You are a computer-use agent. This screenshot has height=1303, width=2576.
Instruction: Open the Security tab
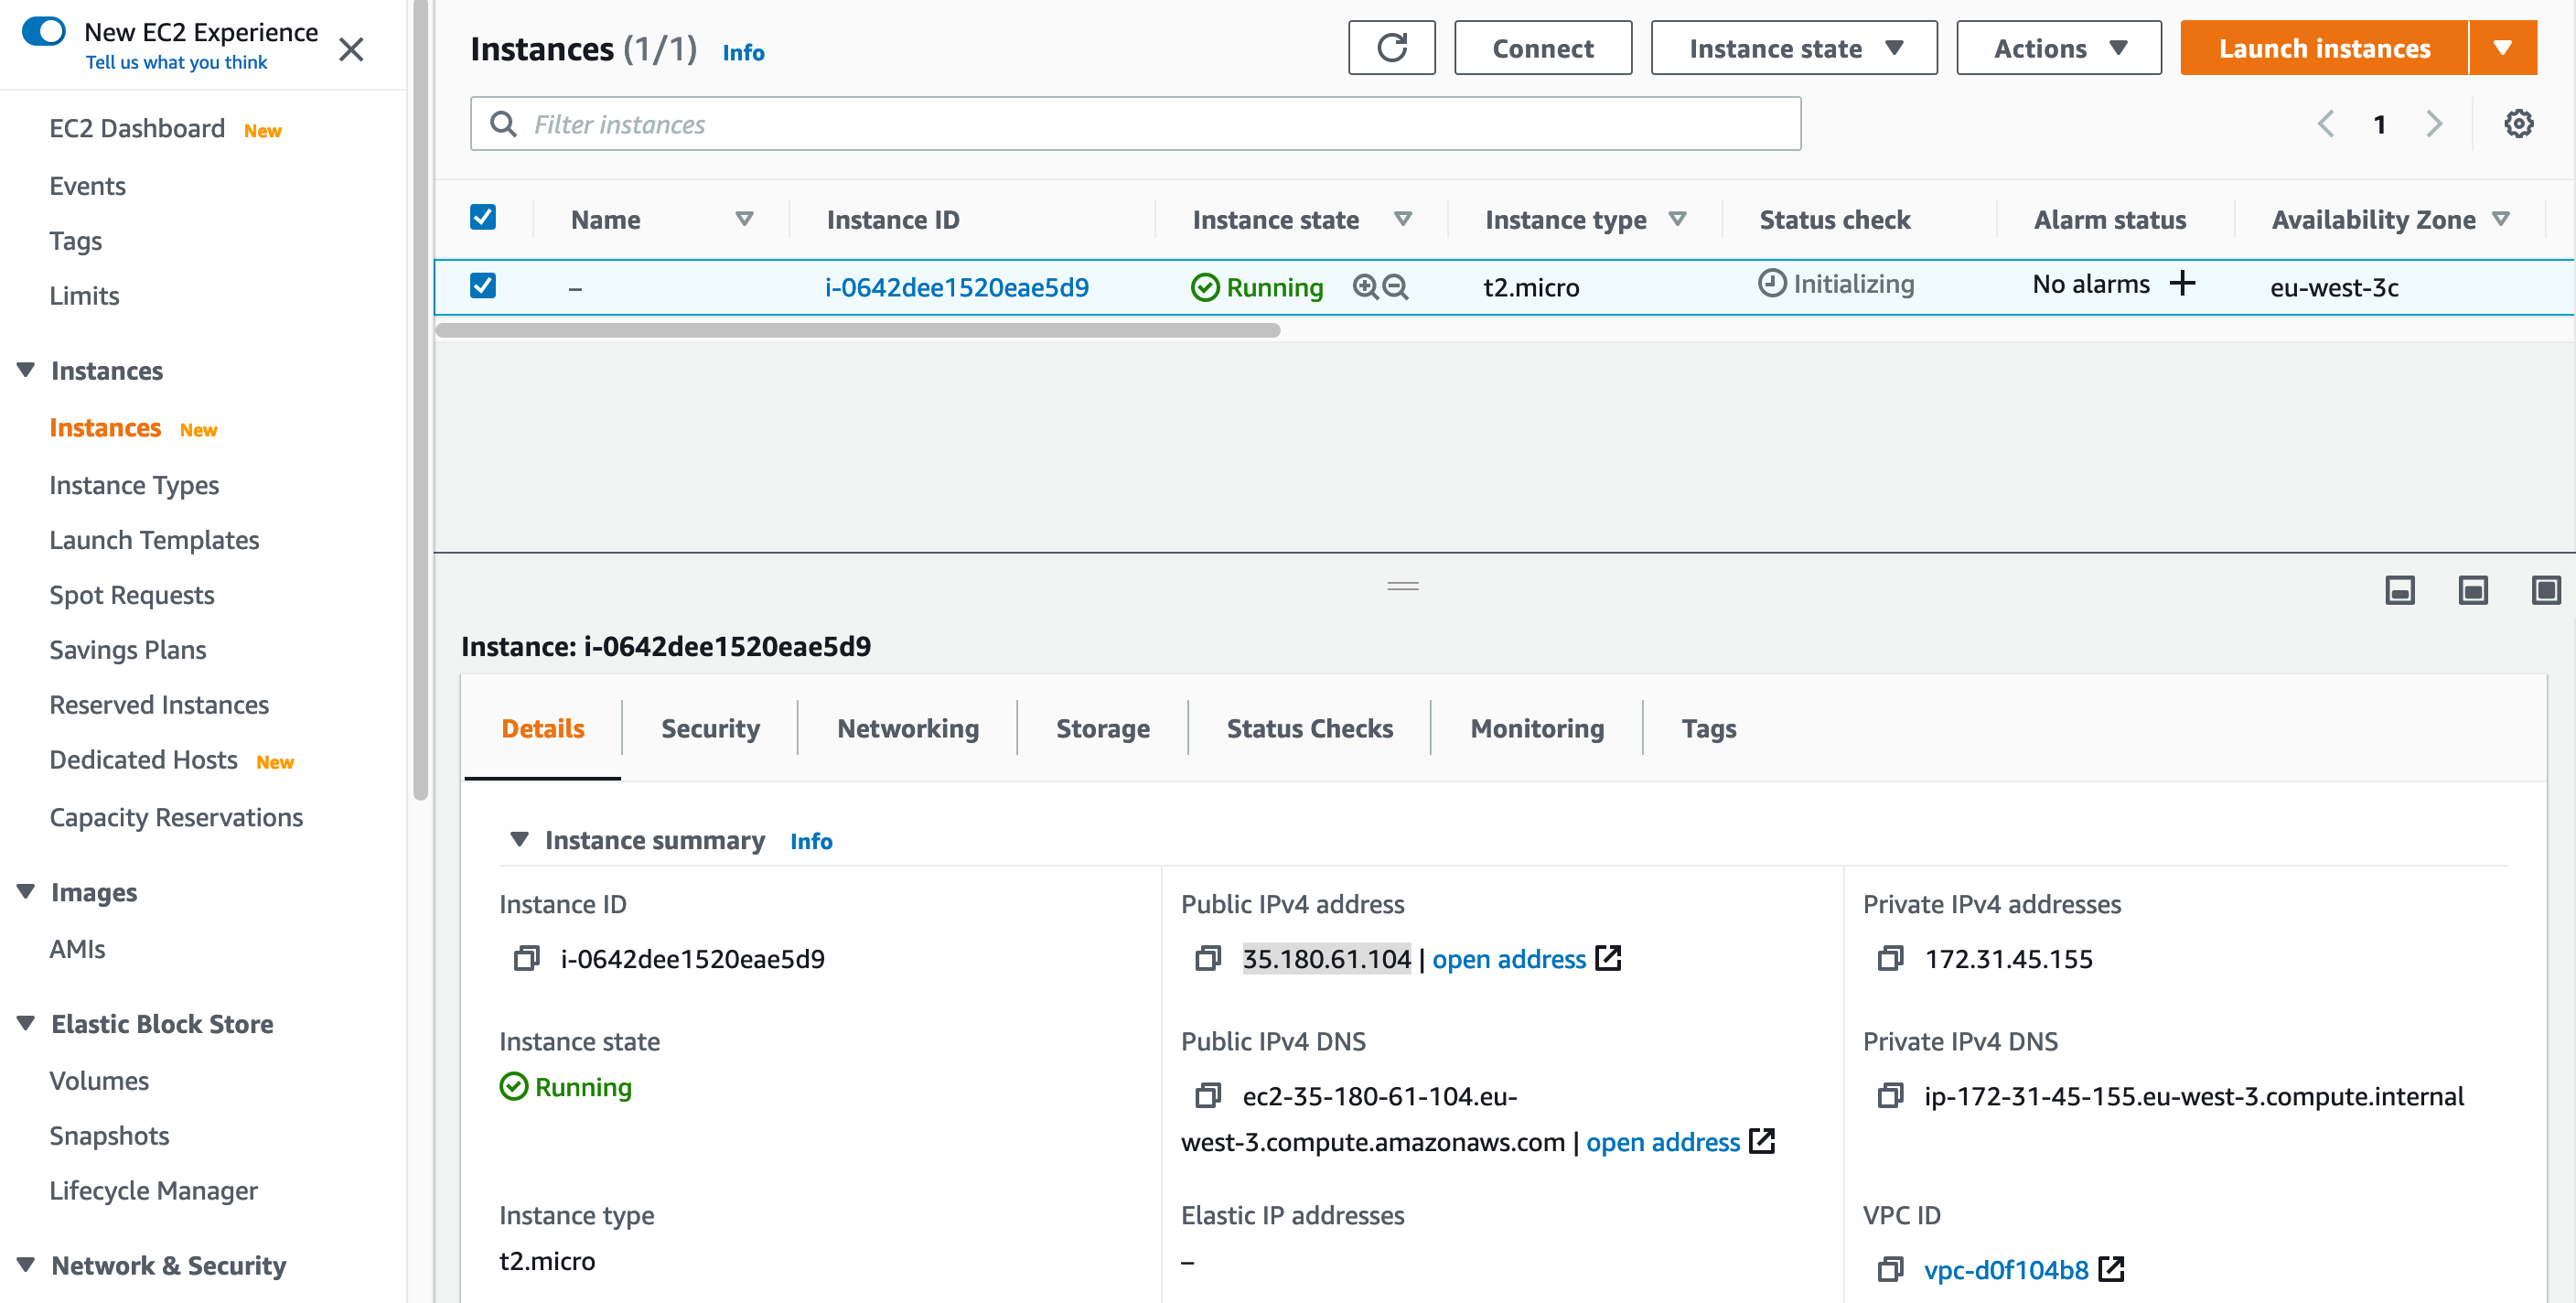click(710, 728)
